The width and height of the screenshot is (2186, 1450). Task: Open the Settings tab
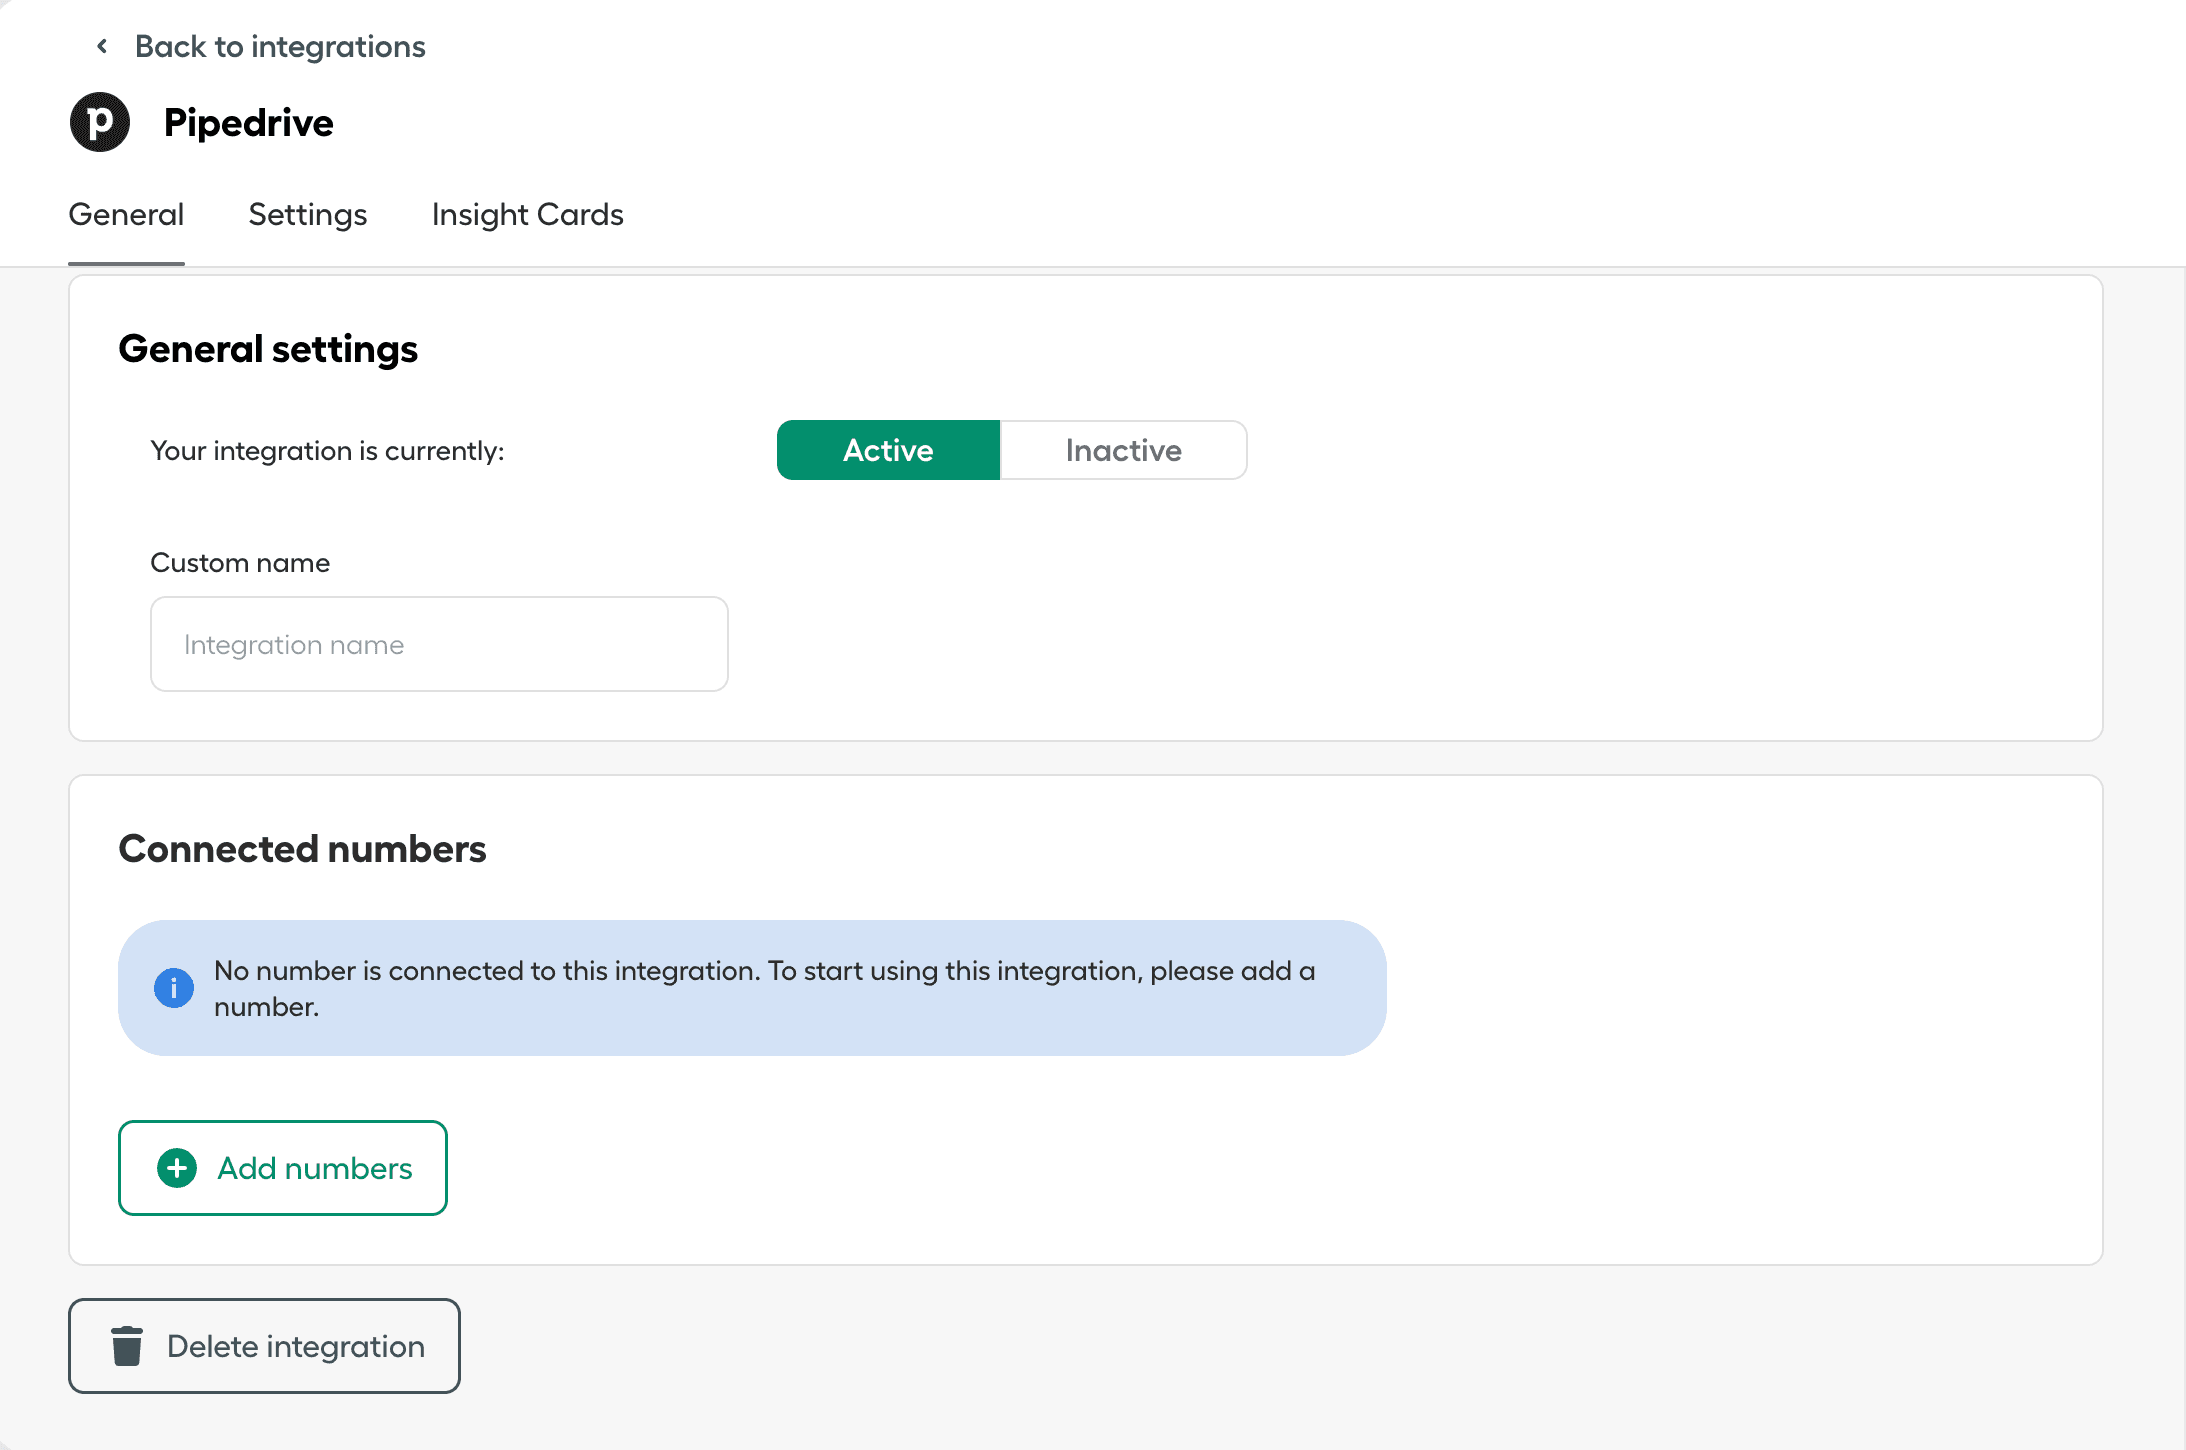307,214
